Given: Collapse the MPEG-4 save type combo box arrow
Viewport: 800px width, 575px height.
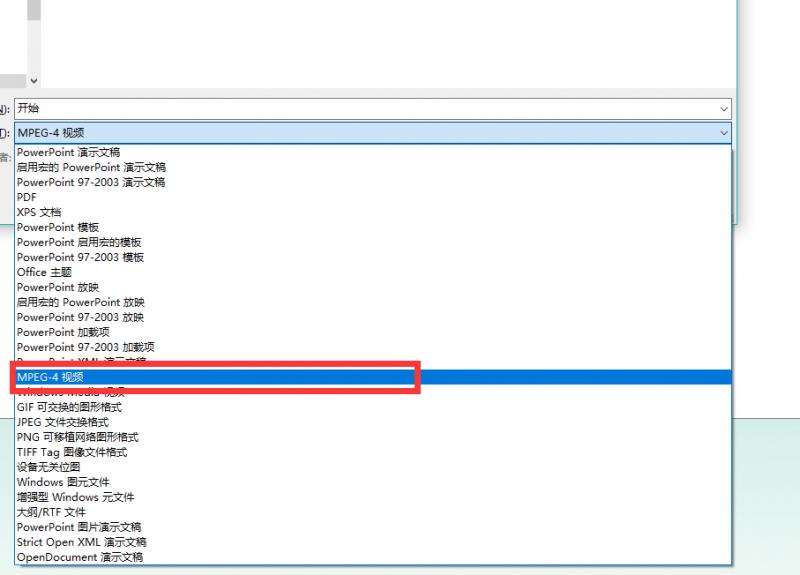Looking at the screenshot, I should [723, 133].
